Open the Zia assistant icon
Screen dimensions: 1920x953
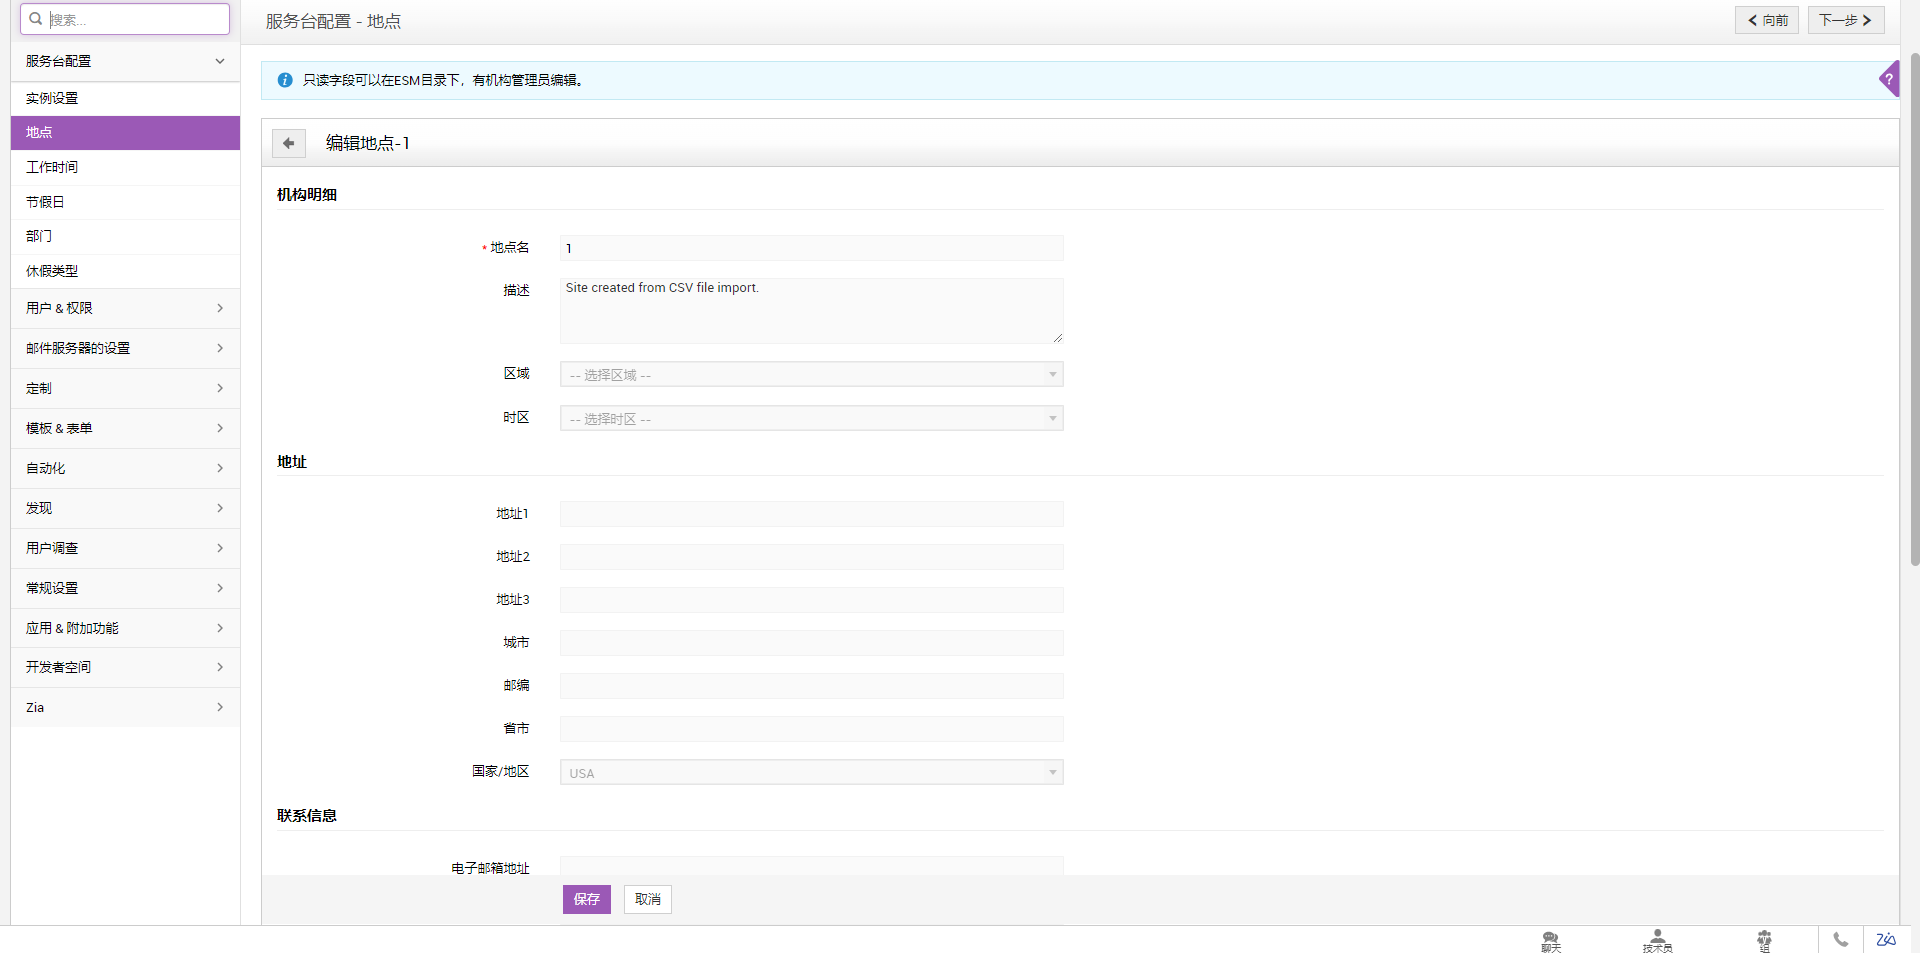click(x=1886, y=940)
